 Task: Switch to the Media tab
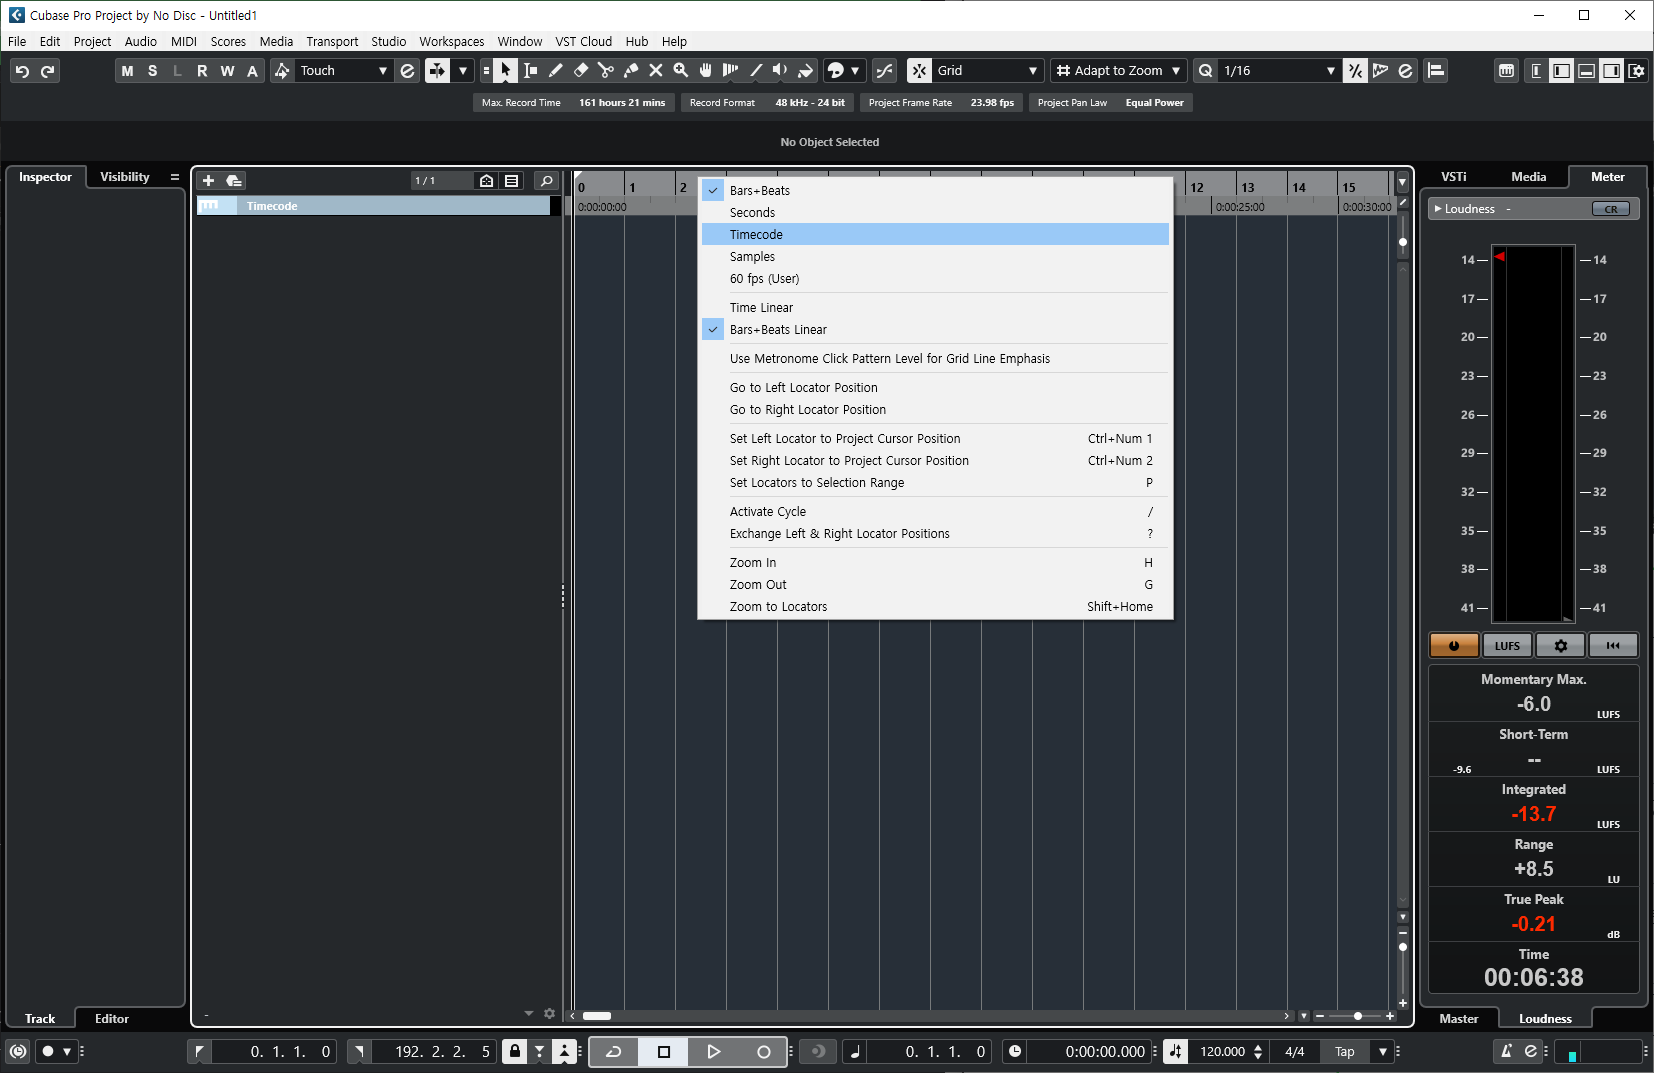pos(1528,177)
